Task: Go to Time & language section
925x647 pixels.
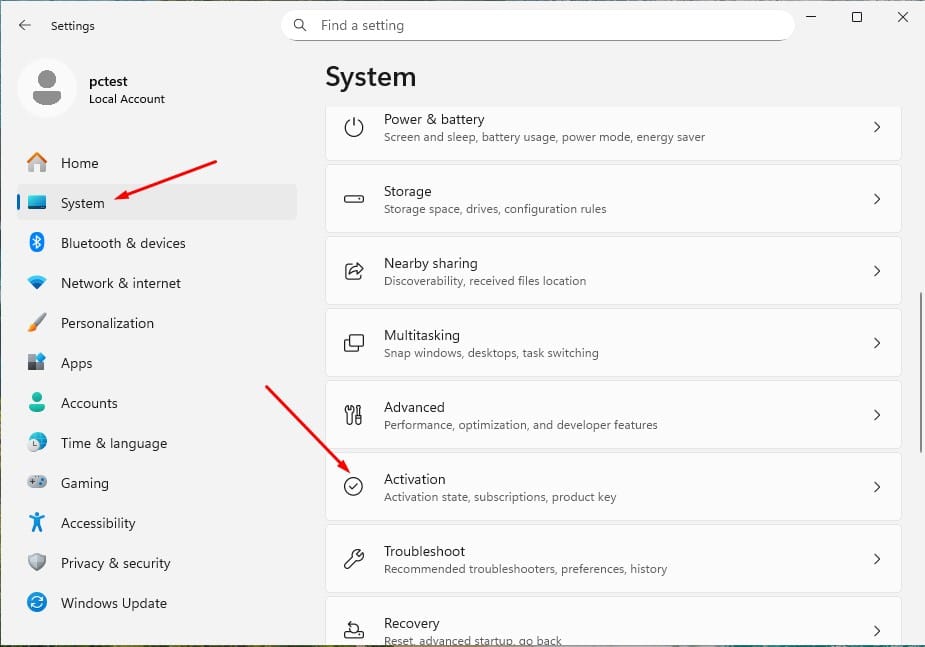Action: [113, 443]
